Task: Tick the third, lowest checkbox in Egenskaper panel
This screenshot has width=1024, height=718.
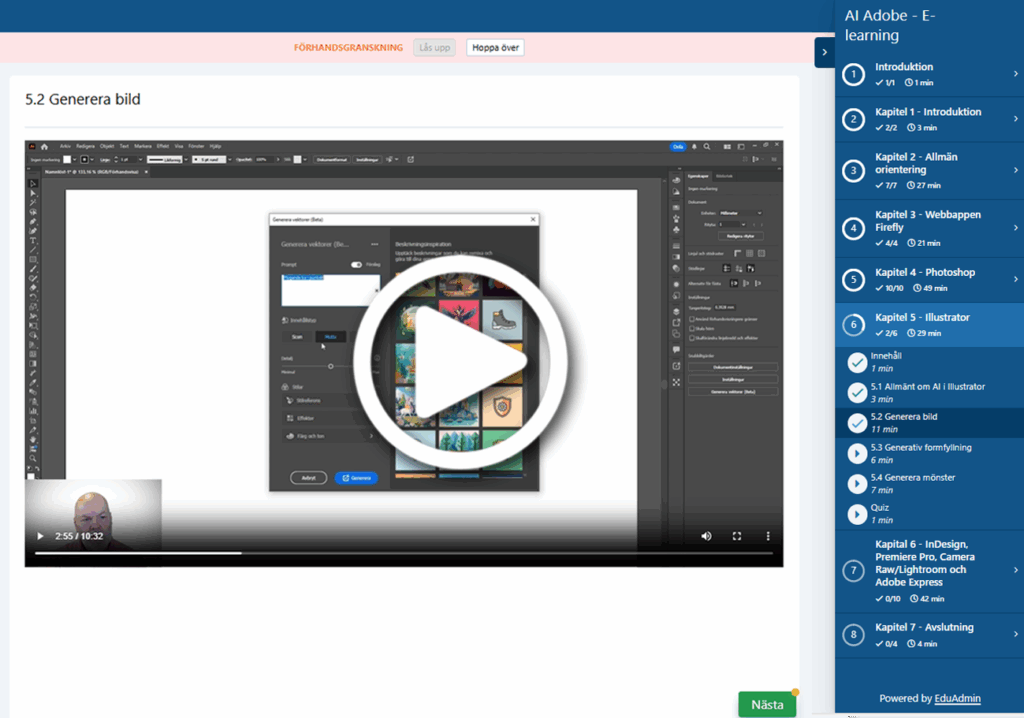Action: tap(692, 338)
